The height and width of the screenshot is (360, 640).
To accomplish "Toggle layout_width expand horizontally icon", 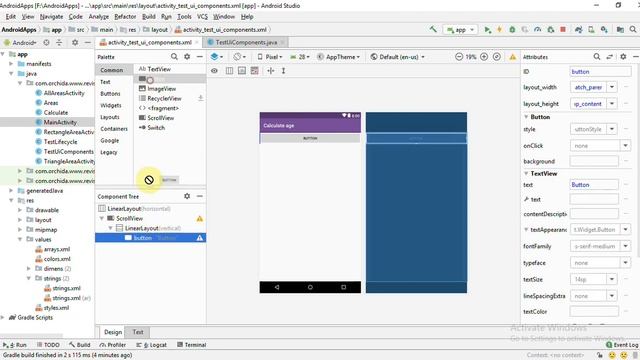I will tap(271, 71).
